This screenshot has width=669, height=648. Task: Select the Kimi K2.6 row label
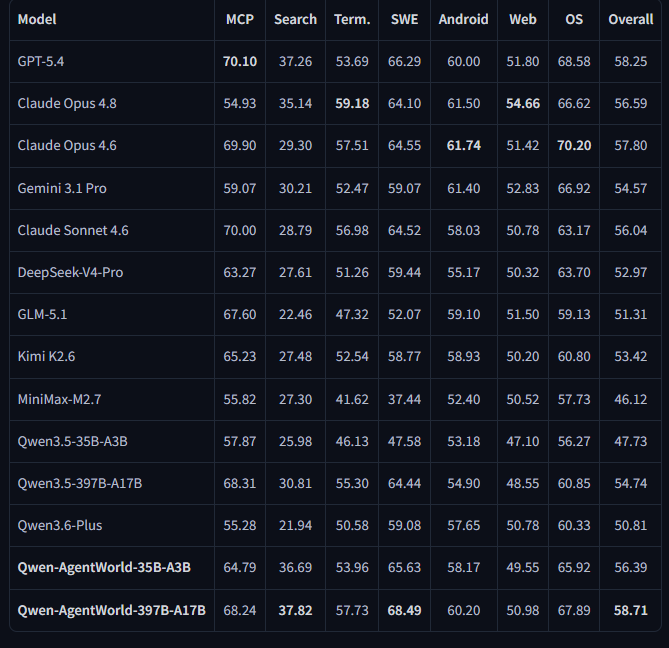[46, 356]
